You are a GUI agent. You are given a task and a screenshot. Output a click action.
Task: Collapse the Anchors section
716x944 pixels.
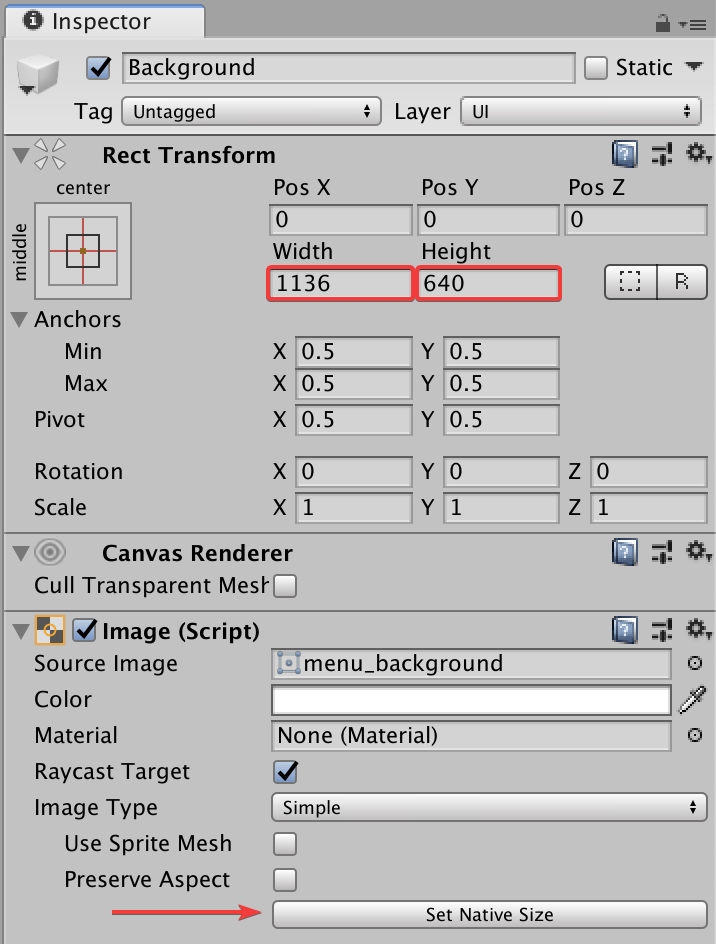(19, 320)
